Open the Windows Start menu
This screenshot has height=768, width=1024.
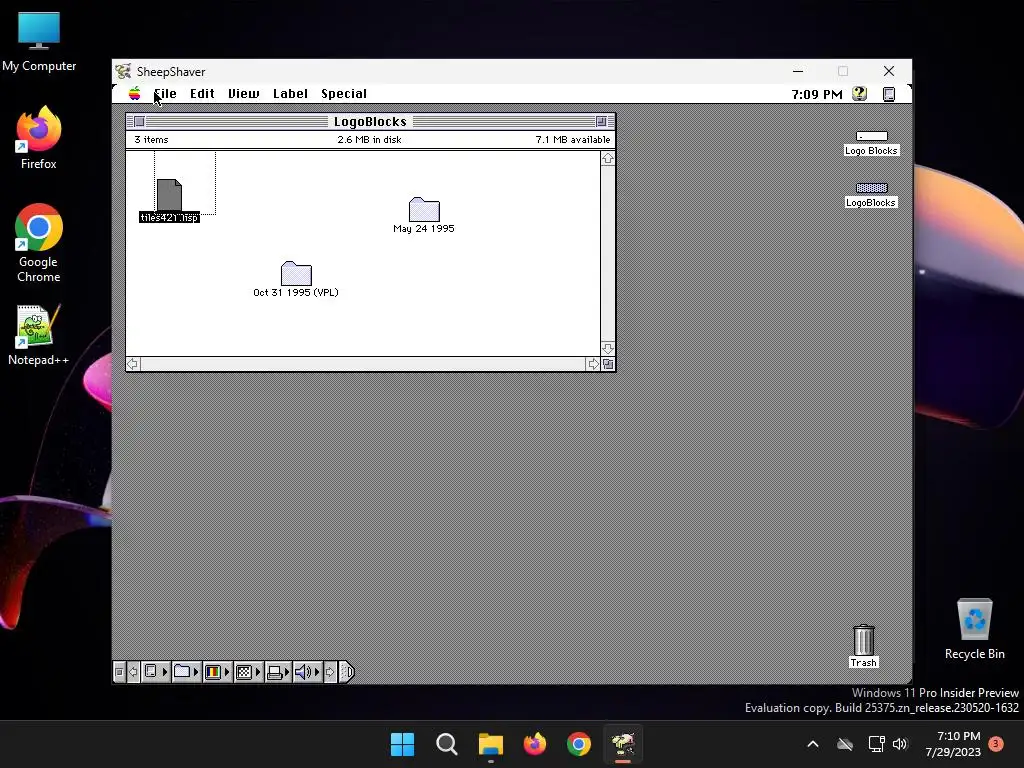(x=402, y=744)
